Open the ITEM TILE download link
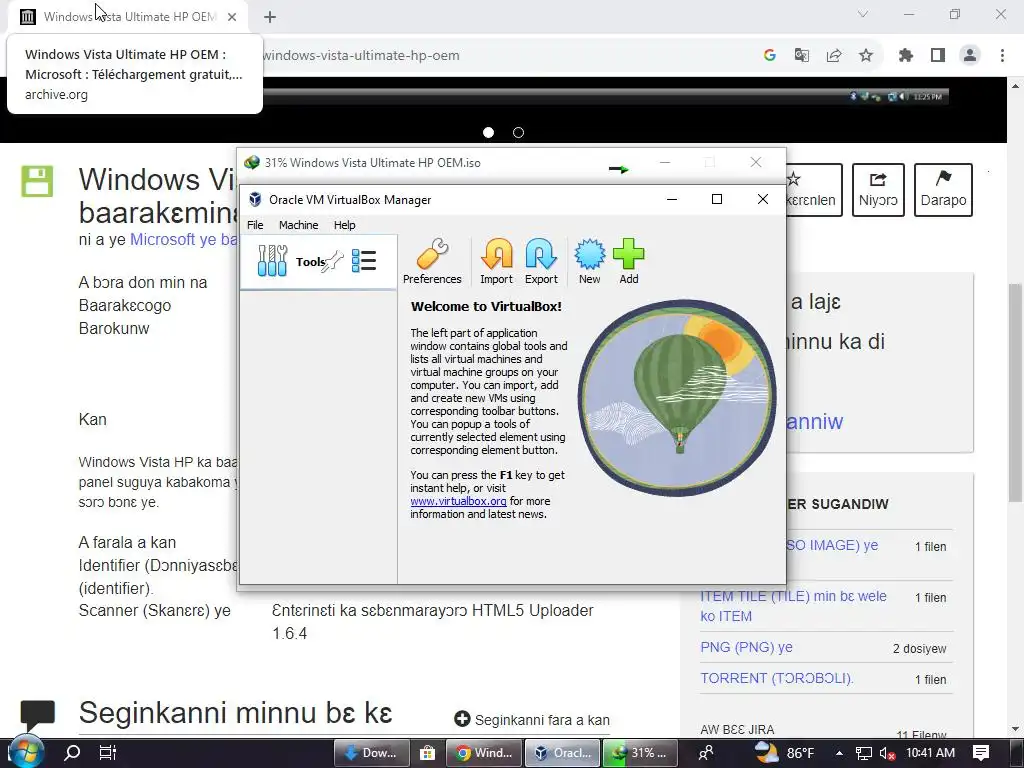 click(793, 606)
